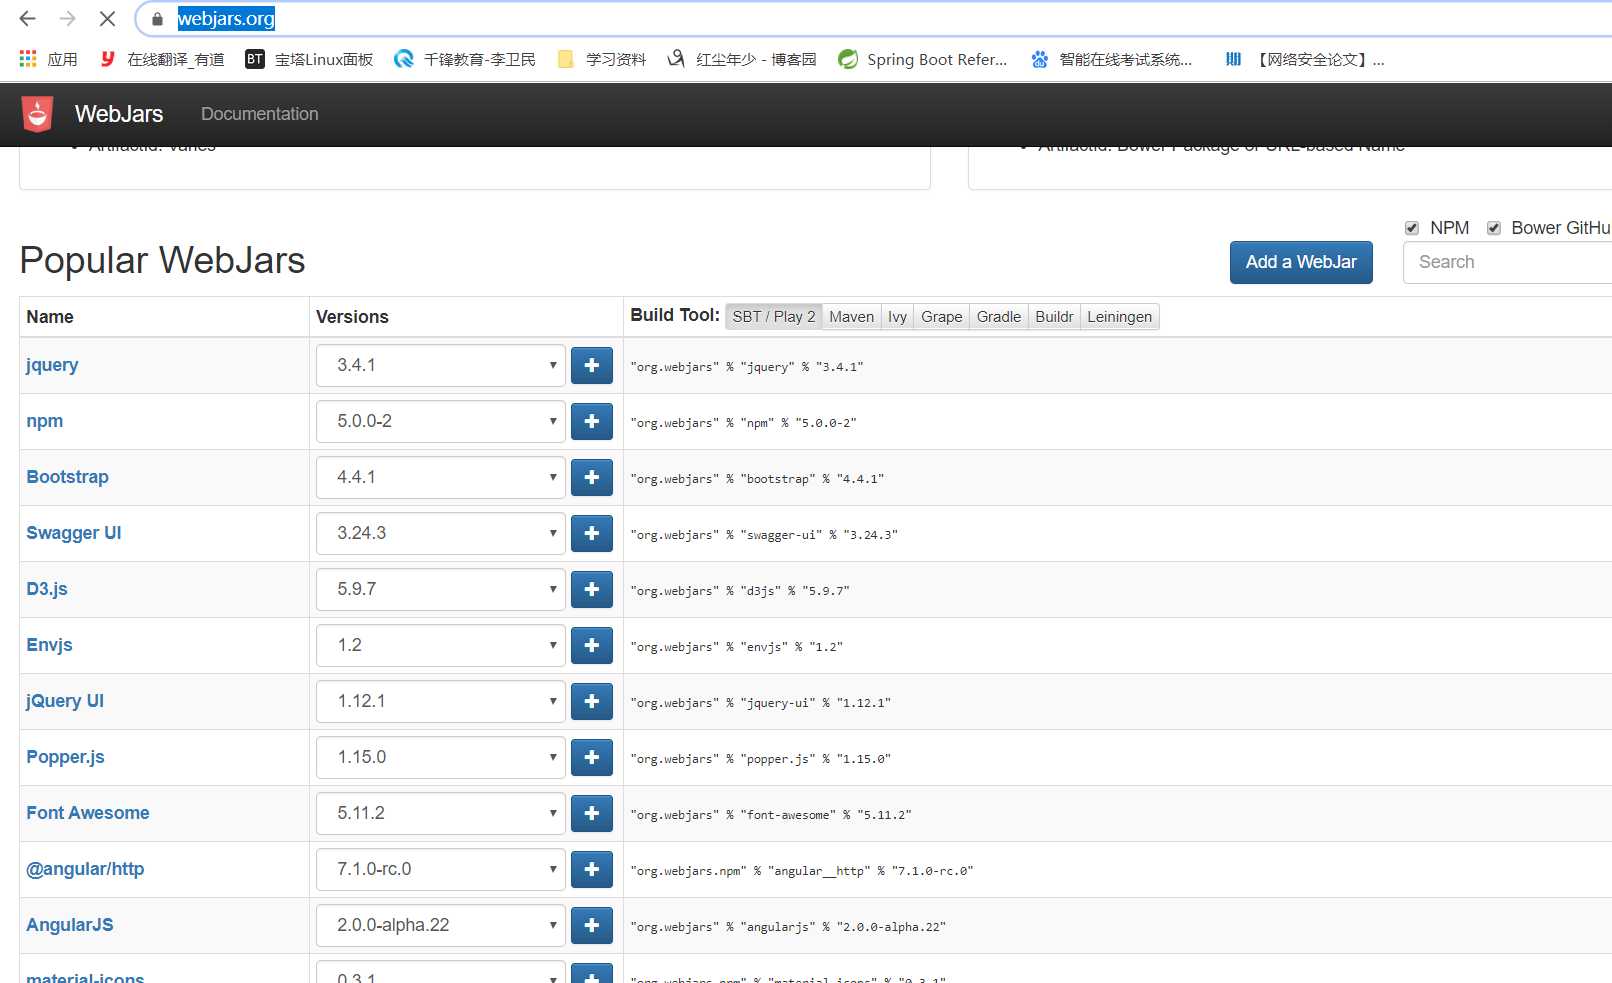
Task: Go back with the browser back arrow
Action: [28, 18]
